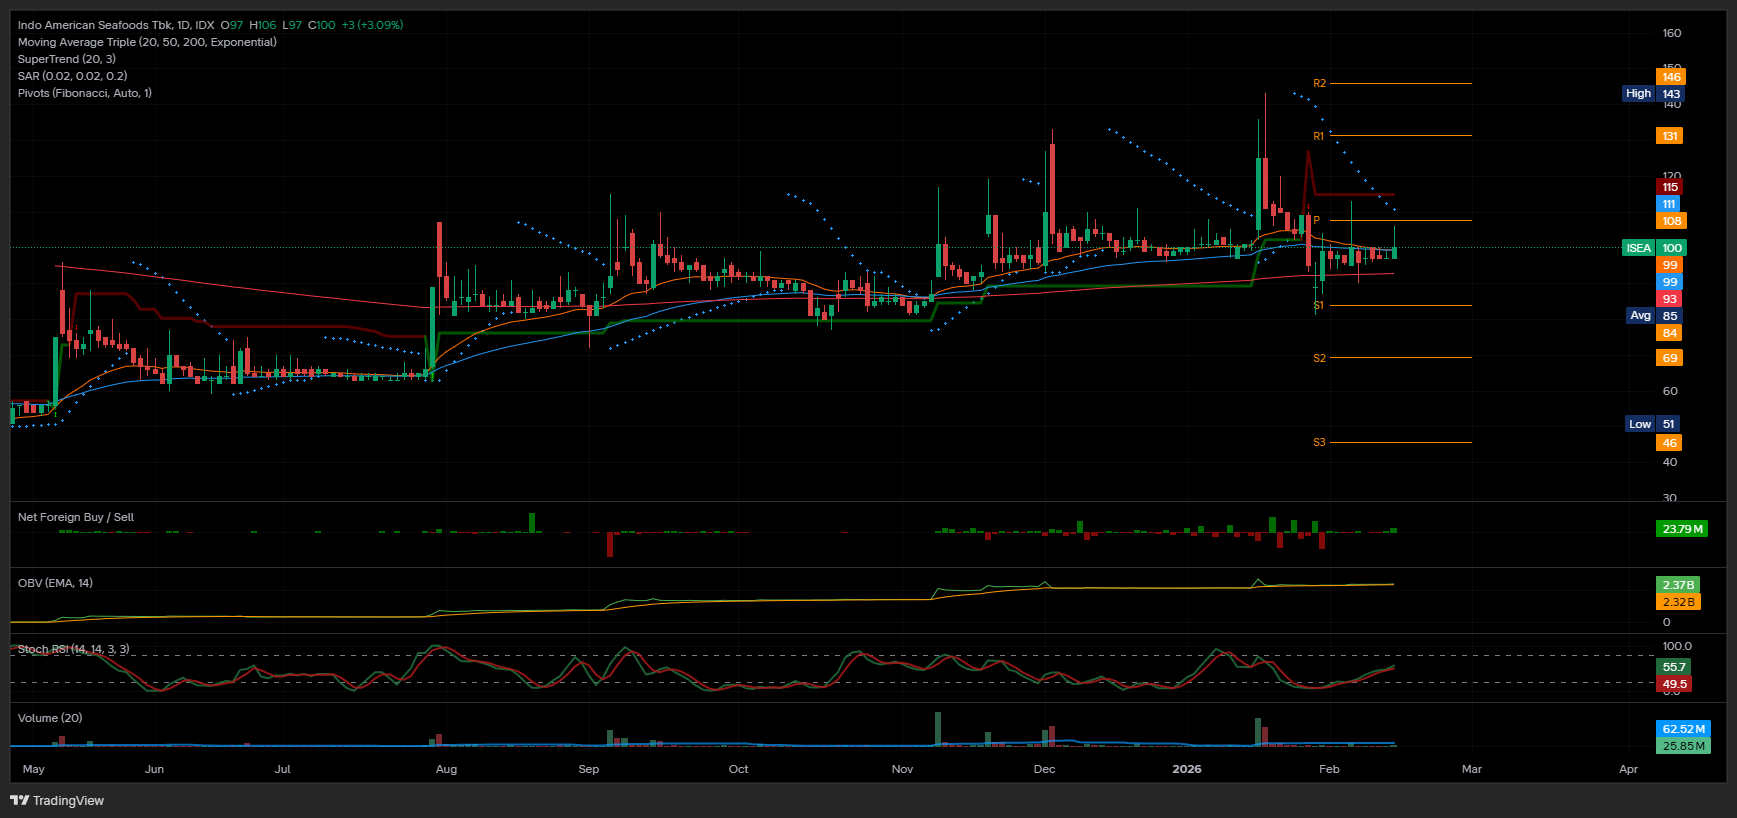Click the R2 pivot level label
1737x818 pixels.
tap(1319, 84)
